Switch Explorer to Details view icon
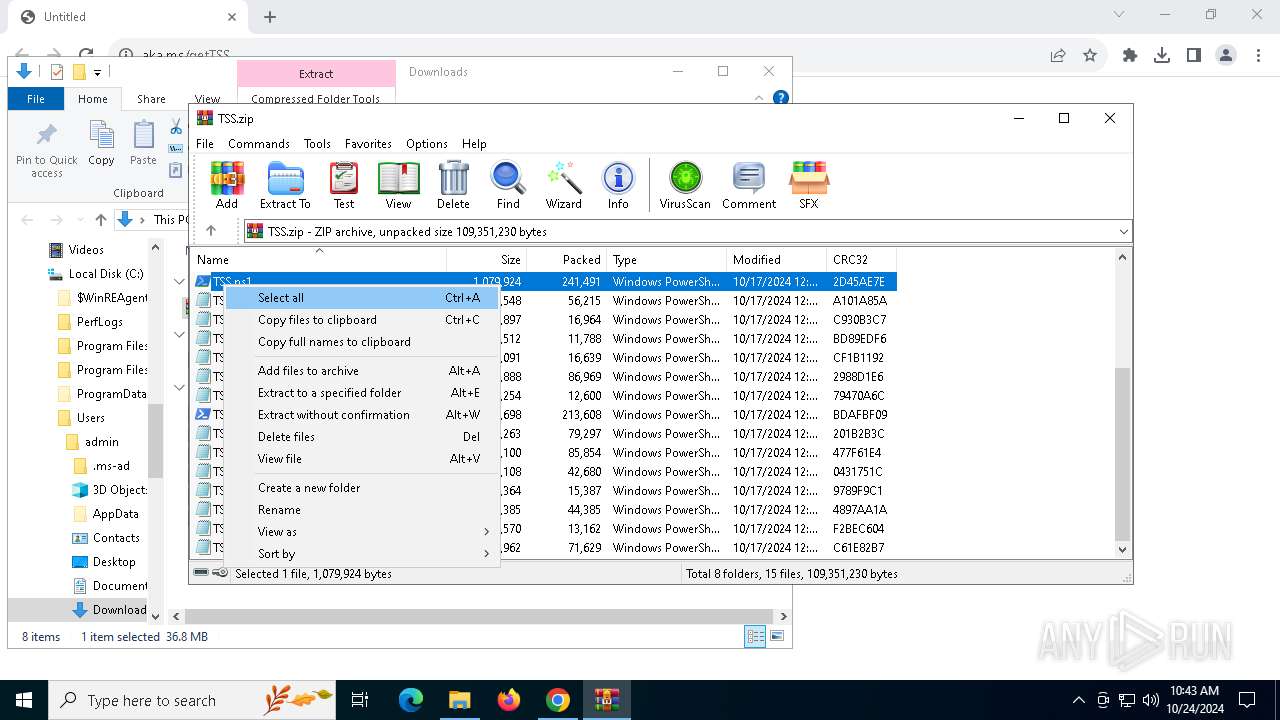The height and width of the screenshot is (720, 1280). [755, 636]
